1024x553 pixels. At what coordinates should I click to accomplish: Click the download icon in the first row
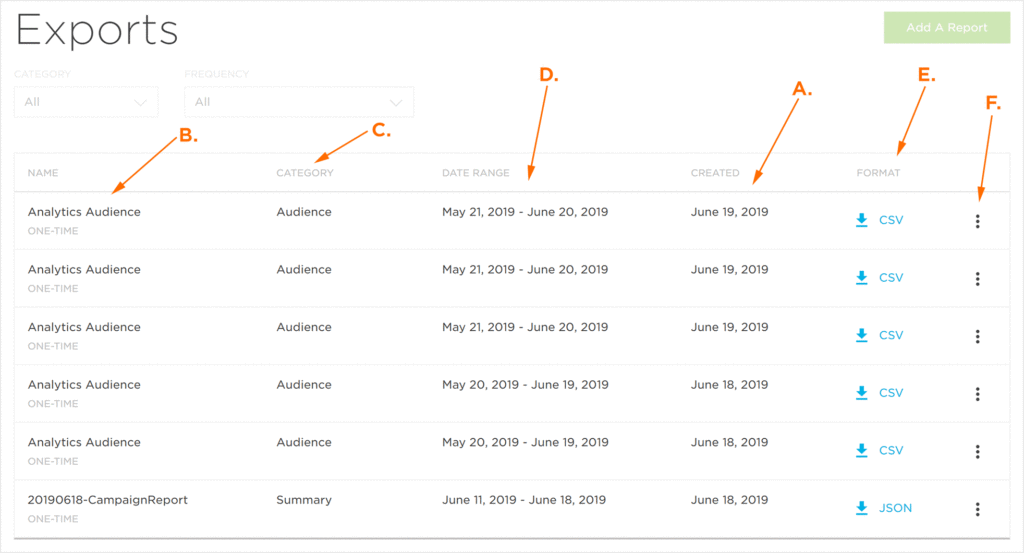(861, 220)
